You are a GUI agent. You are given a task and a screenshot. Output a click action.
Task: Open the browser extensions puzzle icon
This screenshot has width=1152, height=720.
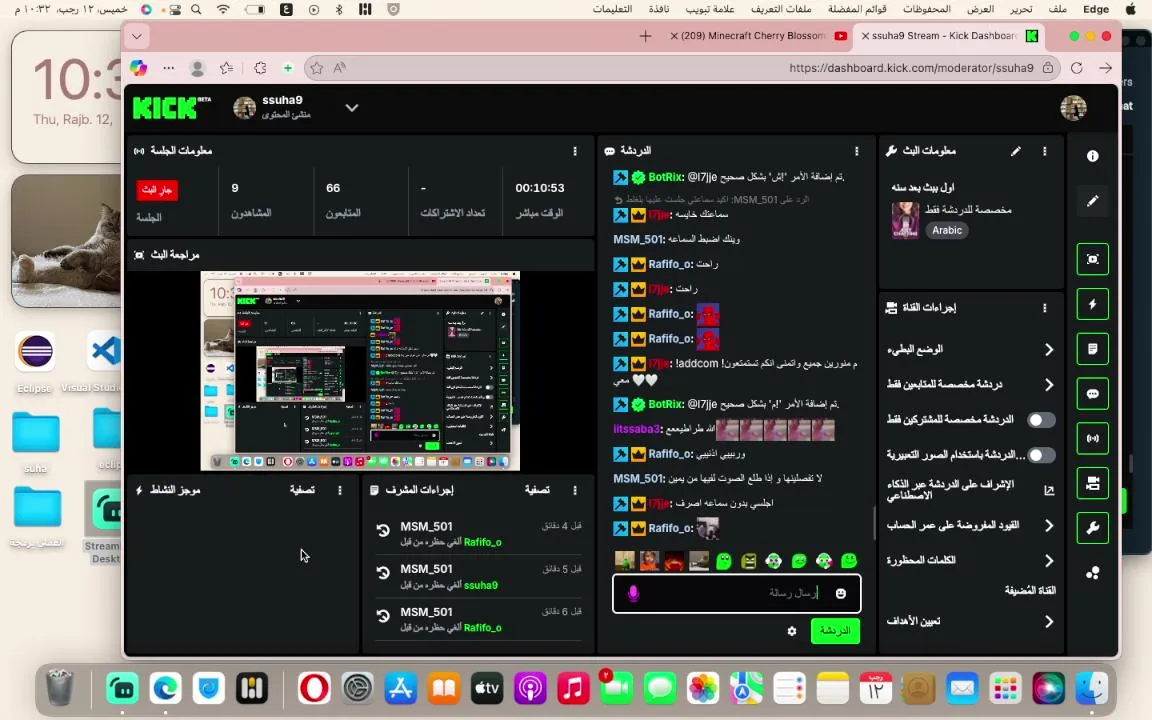[x=260, y=68]
